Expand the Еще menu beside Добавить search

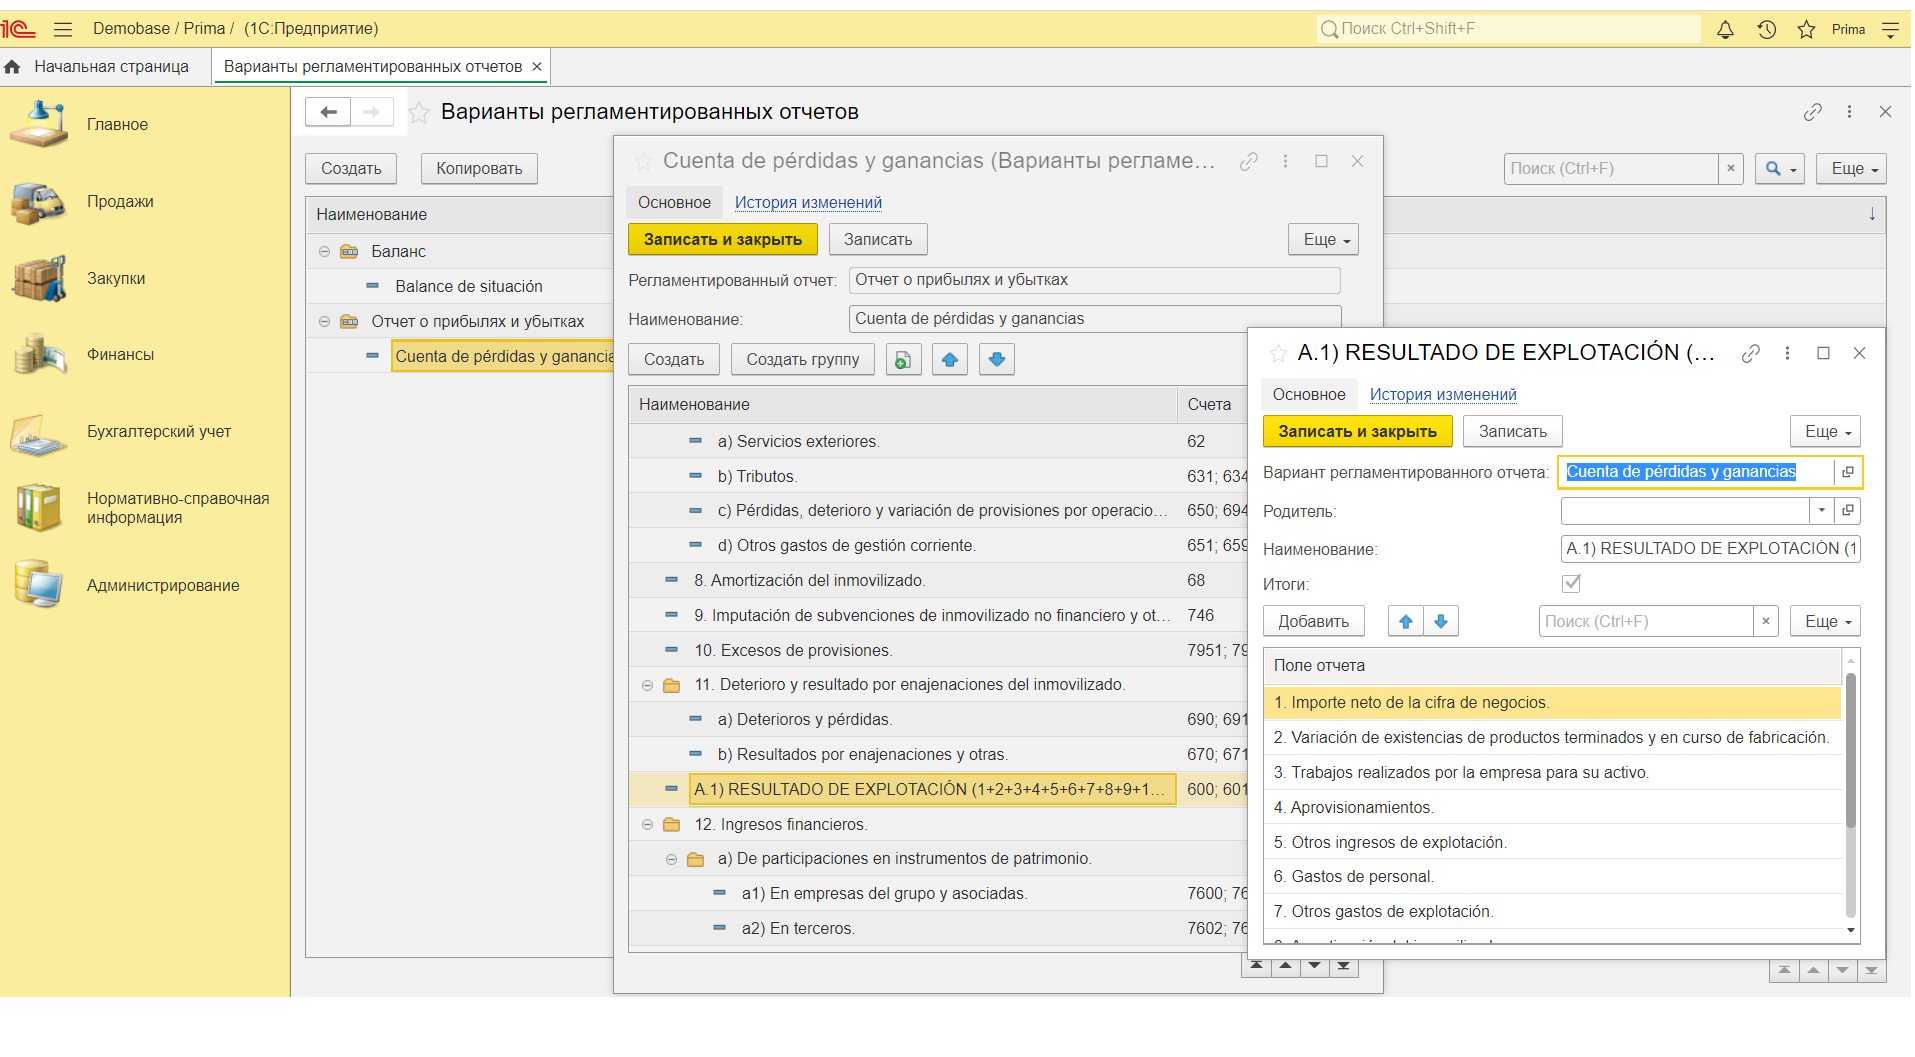[x=1825, y=622]
